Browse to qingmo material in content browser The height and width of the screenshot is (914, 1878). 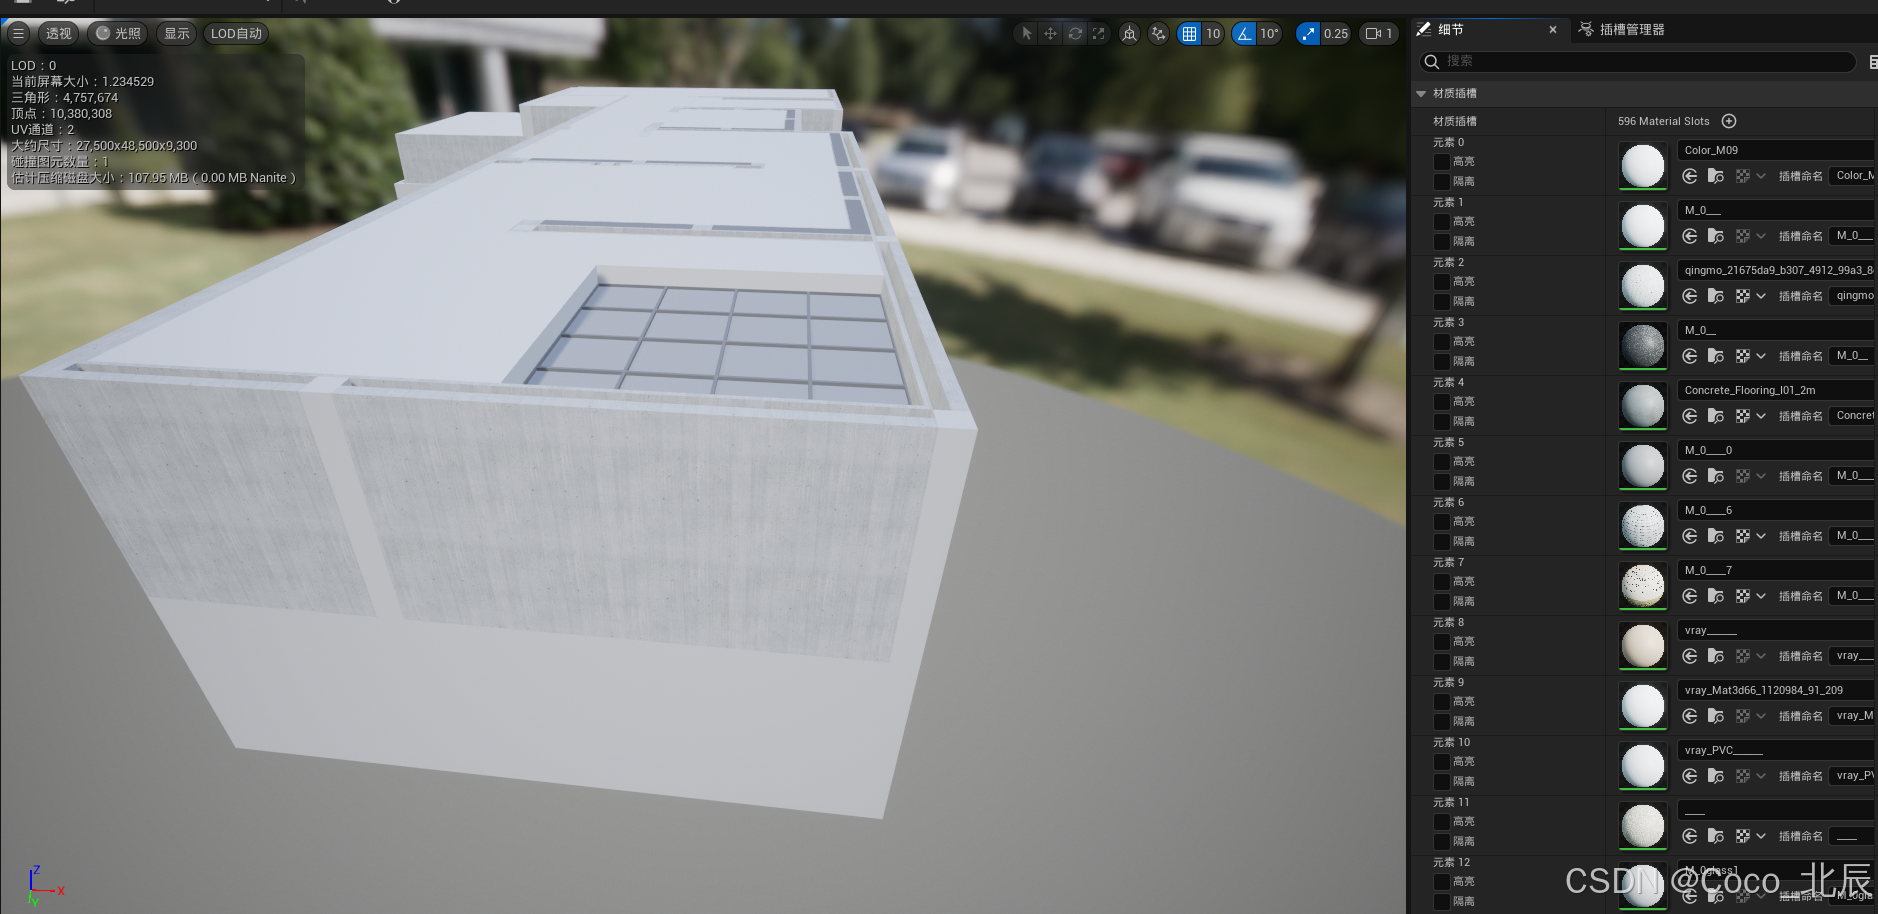(x=1716, y=296)
